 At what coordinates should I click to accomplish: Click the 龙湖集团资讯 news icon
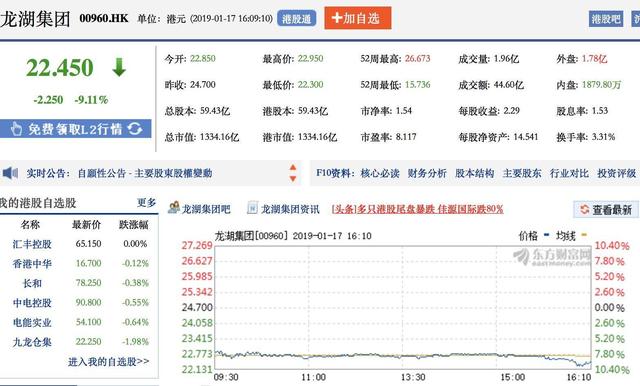(252, 208)
